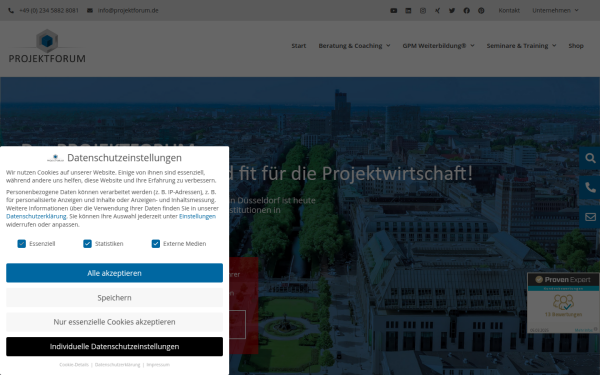The image size is (600, 375).
Task: Expand Seminare & Training menu
Action: tap(521, 46)
